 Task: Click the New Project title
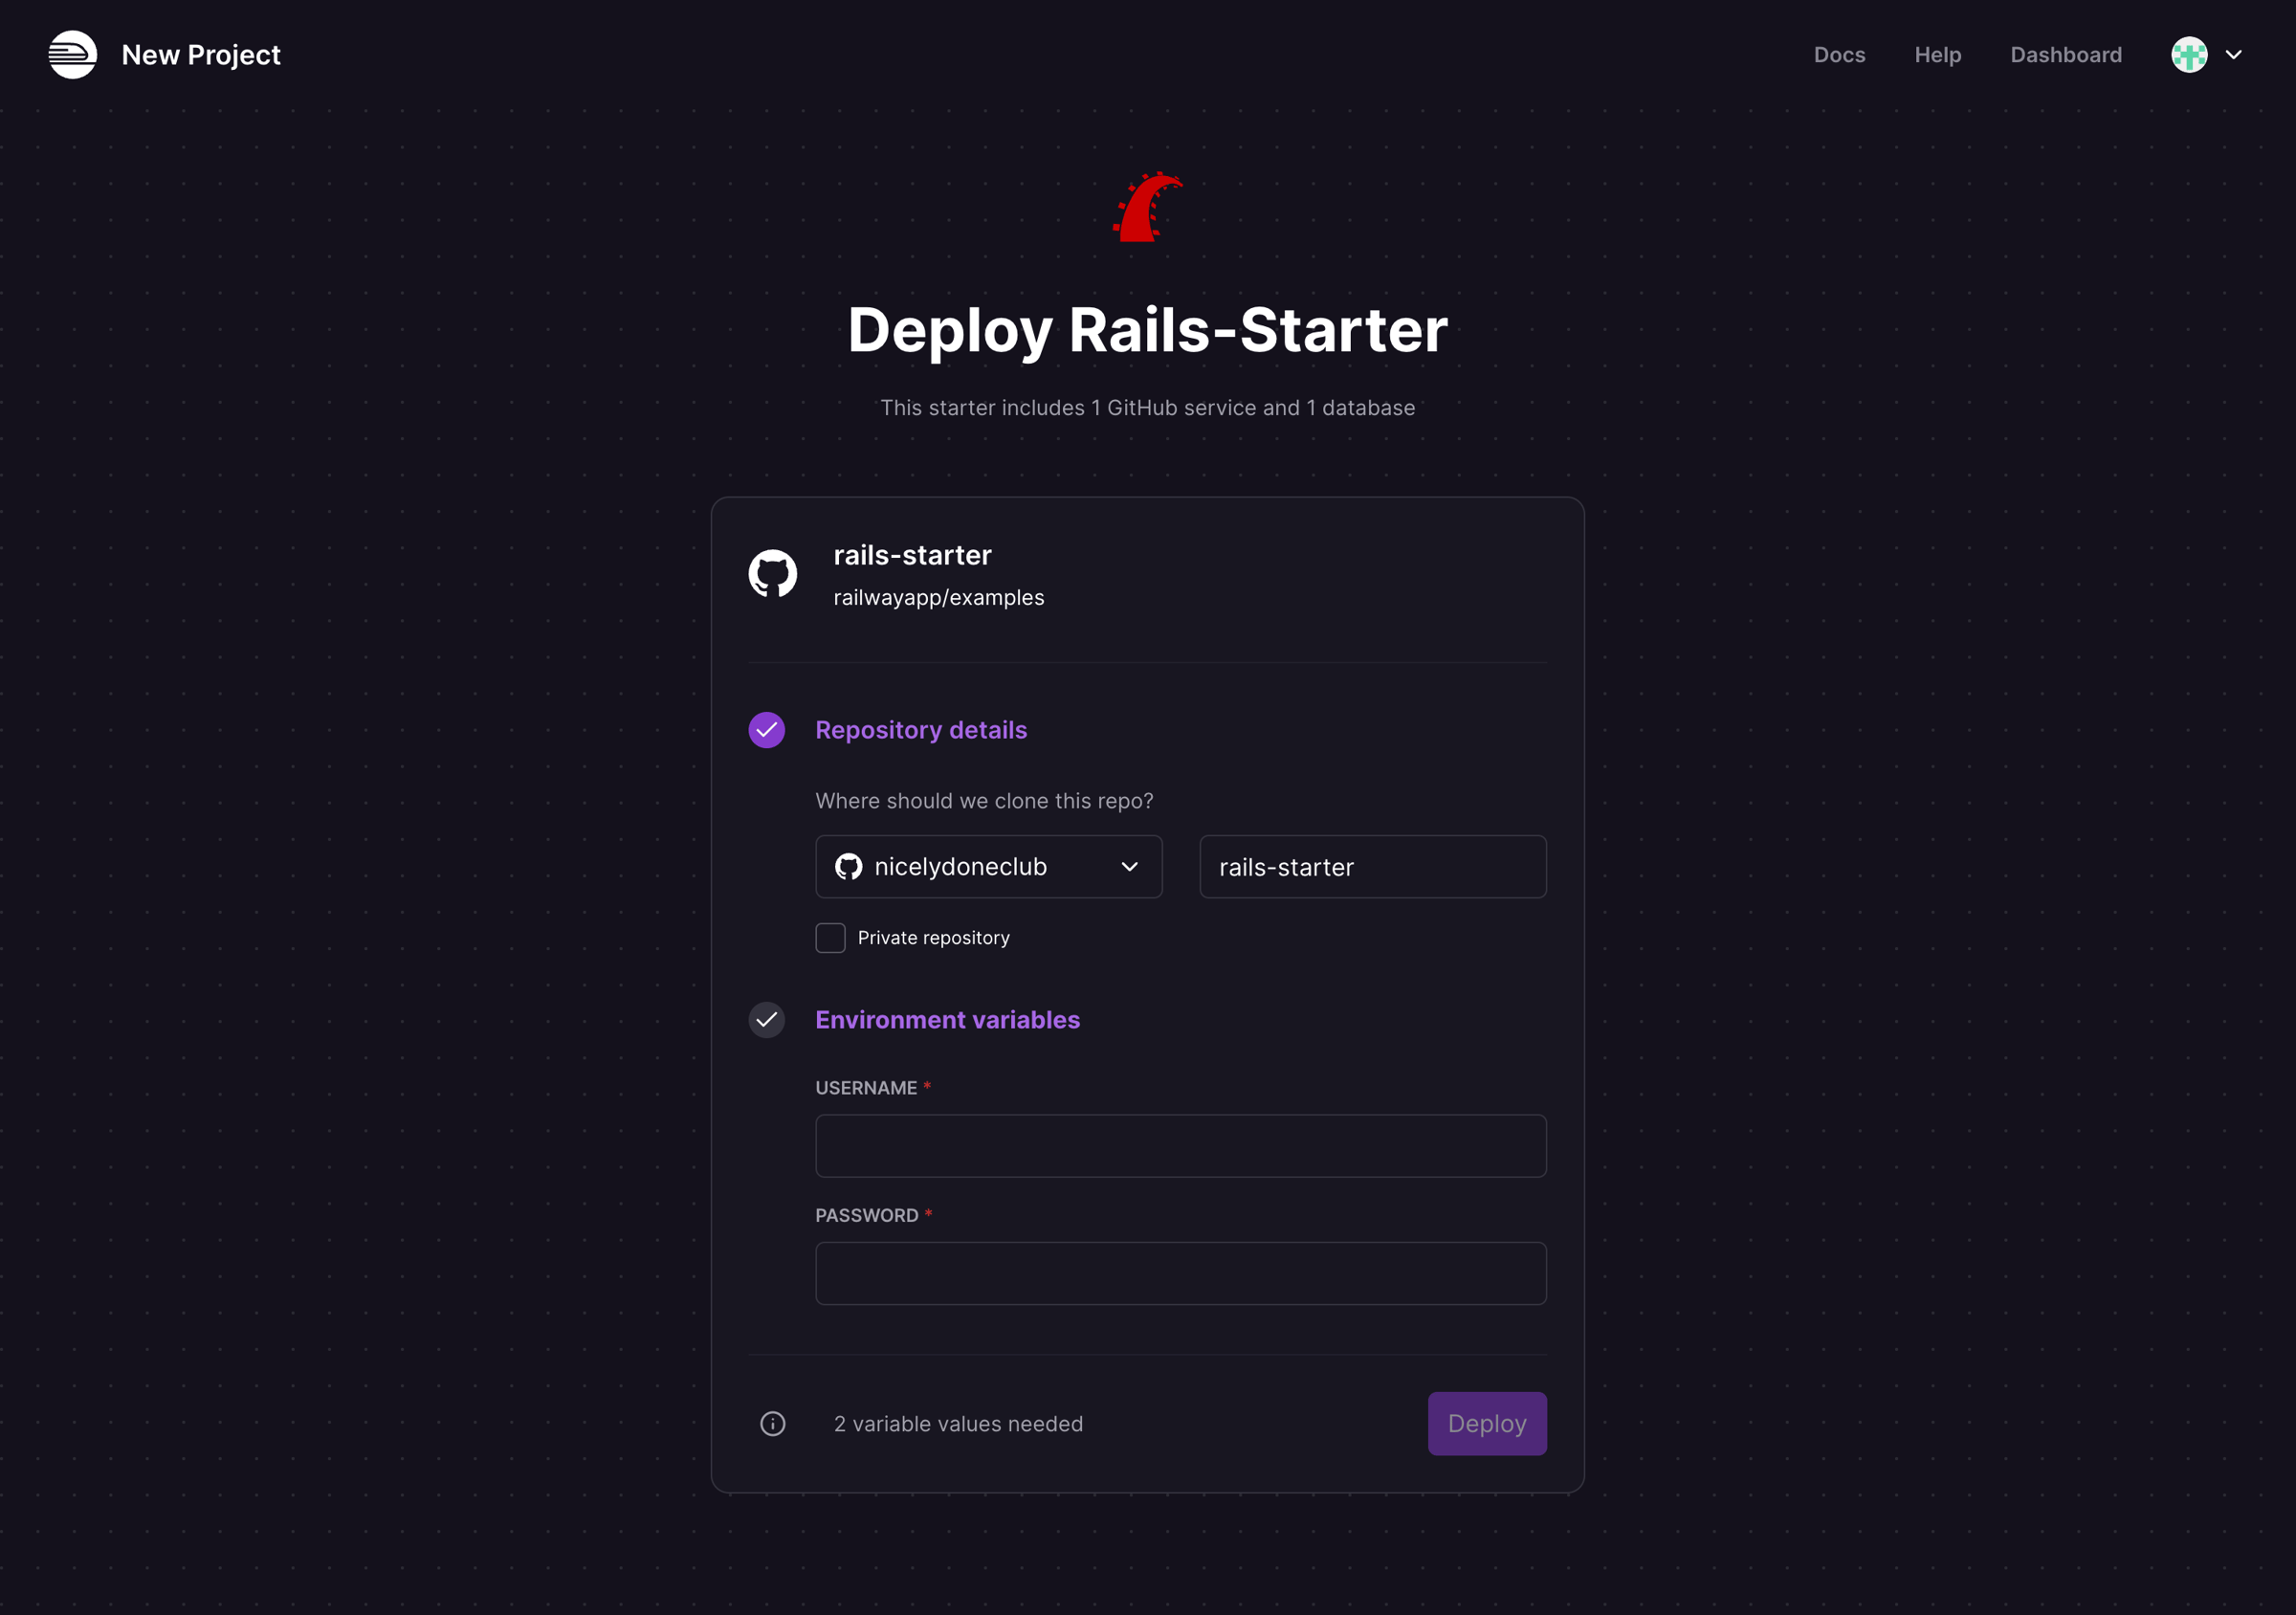point(201,55)
